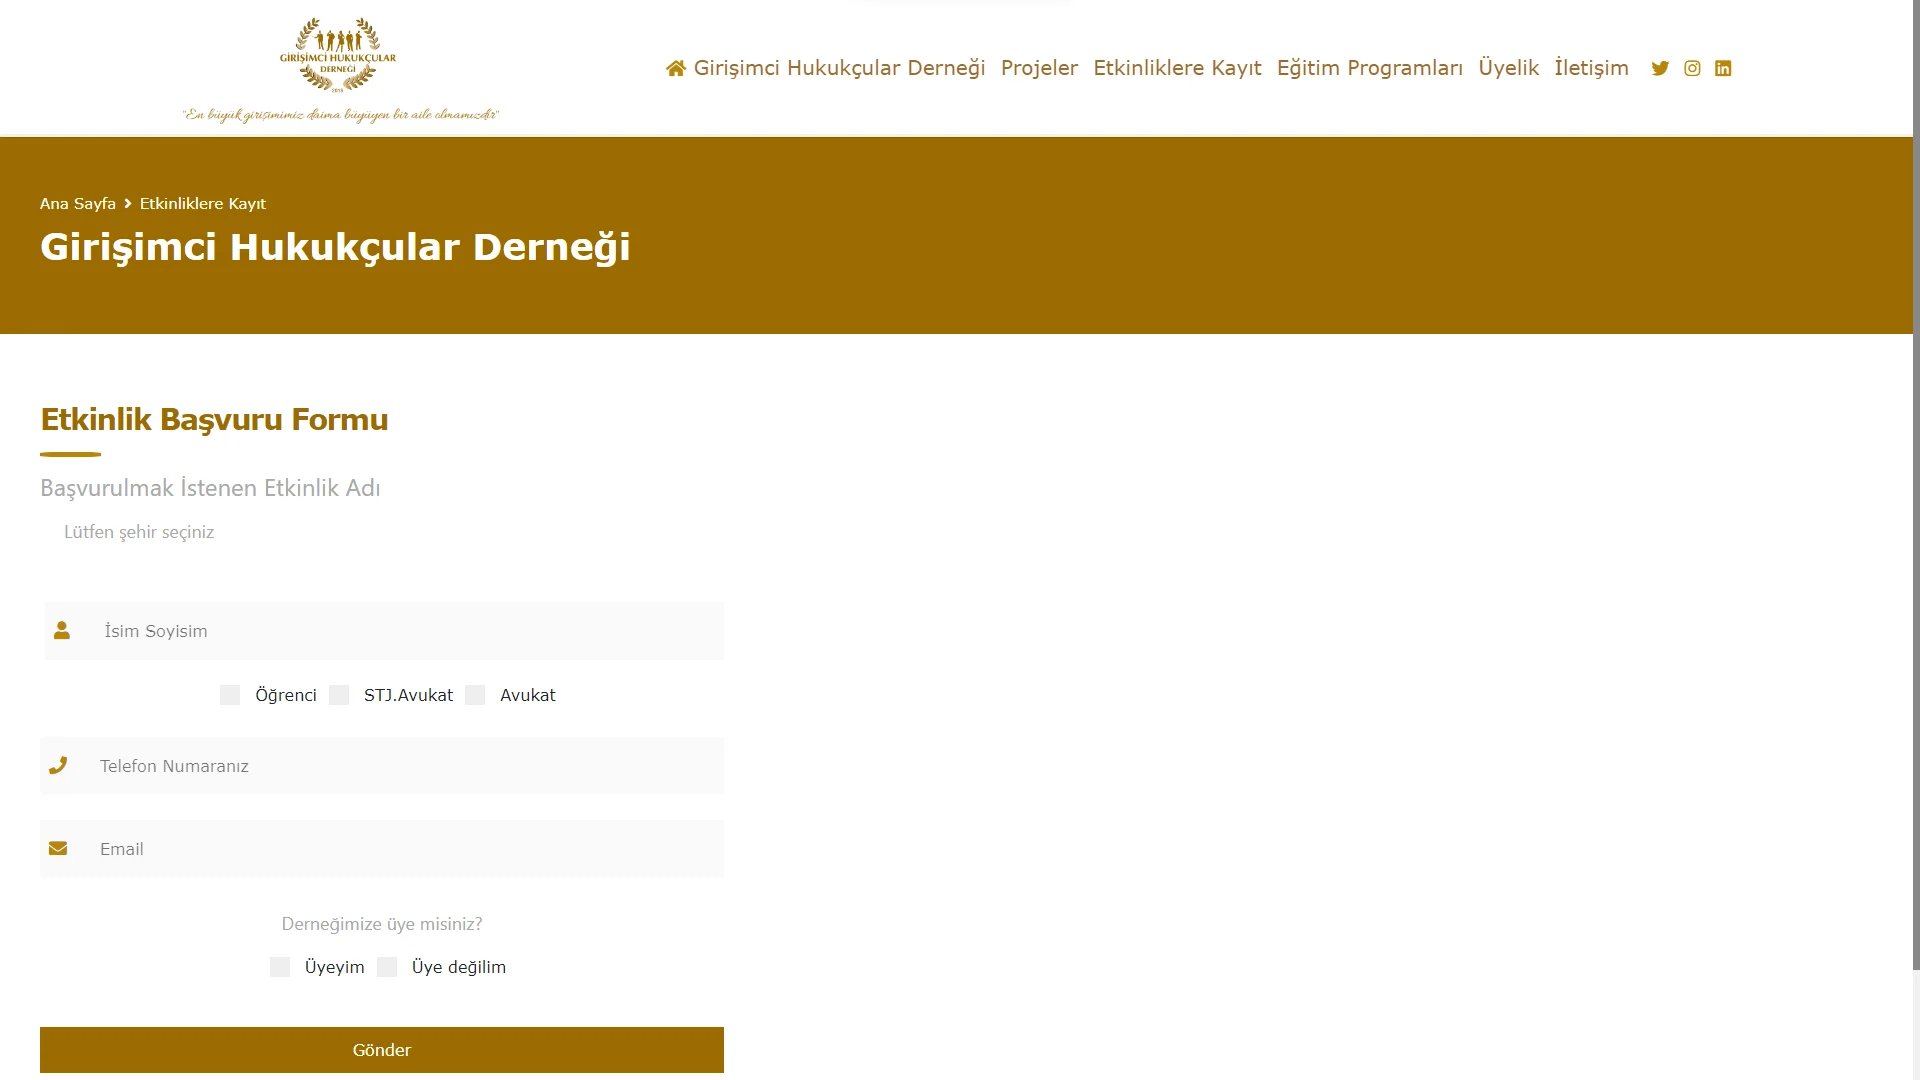The height and width of the screenshot is (1080, 1920).
Task: Click the Ana Sayfa breadcrumb link
Action: point(78,203)
